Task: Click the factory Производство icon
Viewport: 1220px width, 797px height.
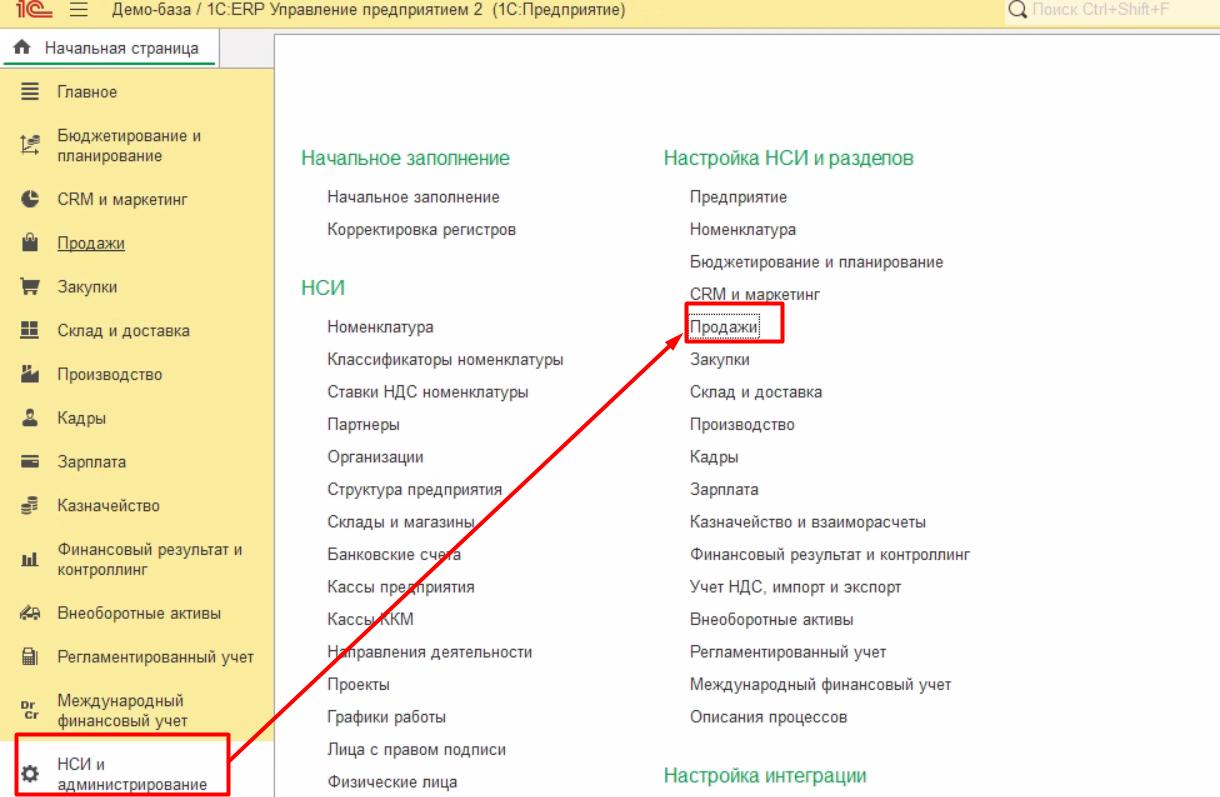Action: point(30,374)
